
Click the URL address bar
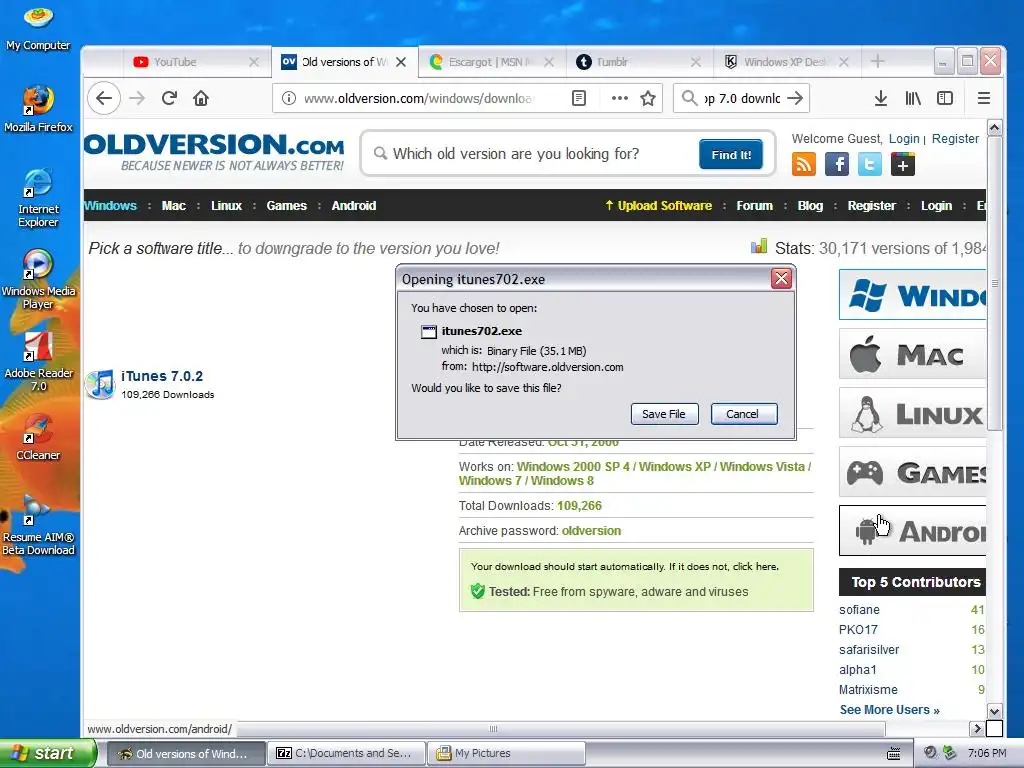click(419, 99)
